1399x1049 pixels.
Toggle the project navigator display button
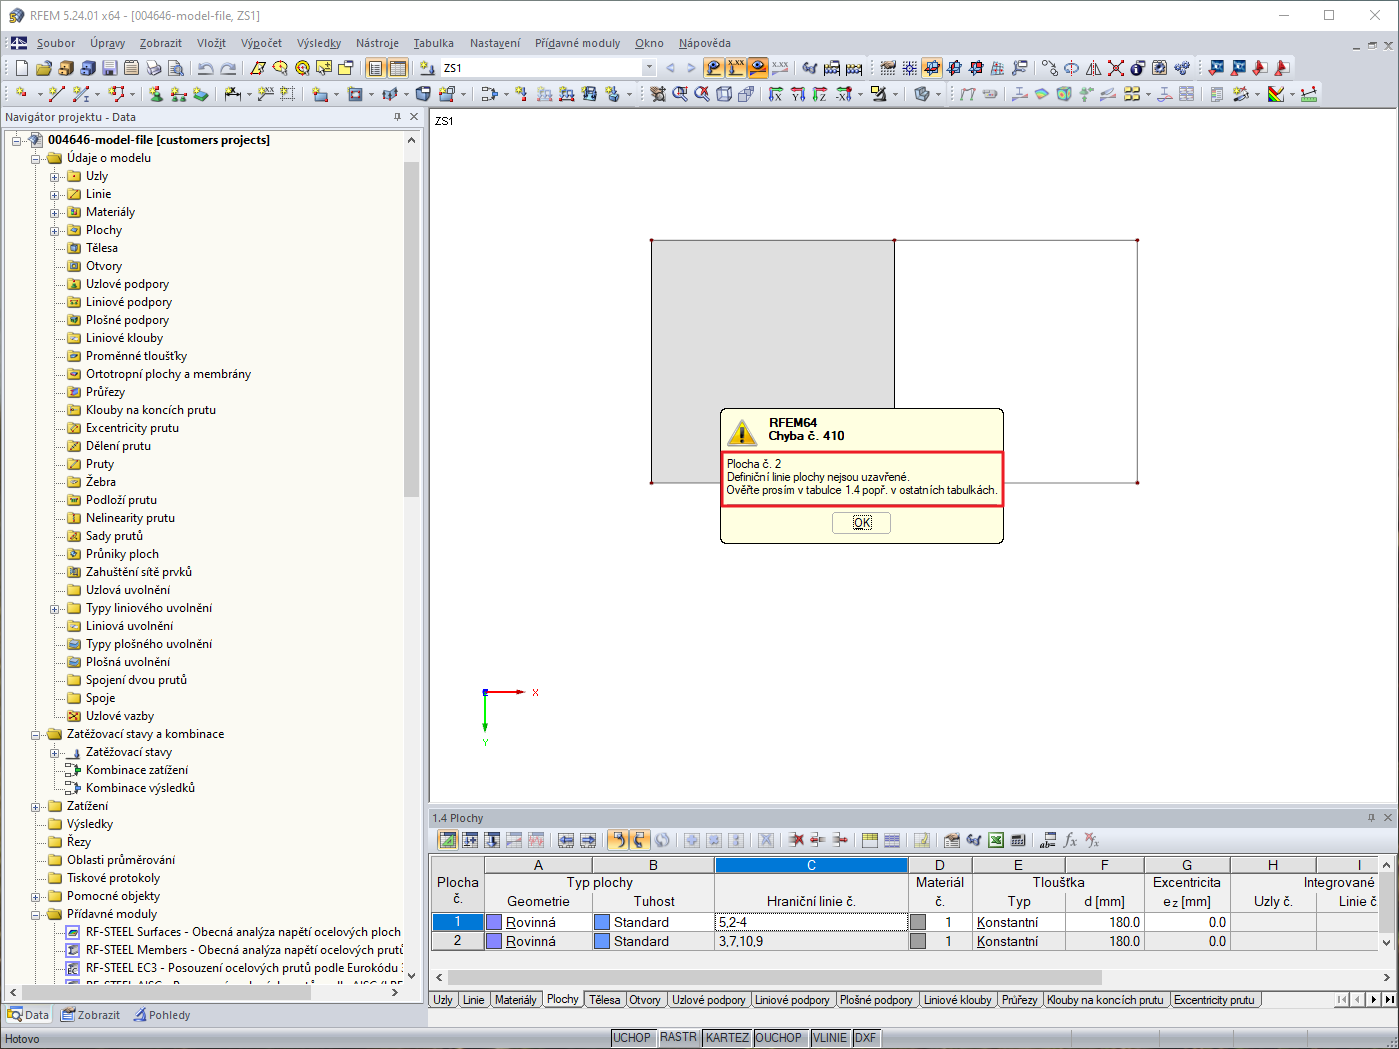tap(375, 68)
